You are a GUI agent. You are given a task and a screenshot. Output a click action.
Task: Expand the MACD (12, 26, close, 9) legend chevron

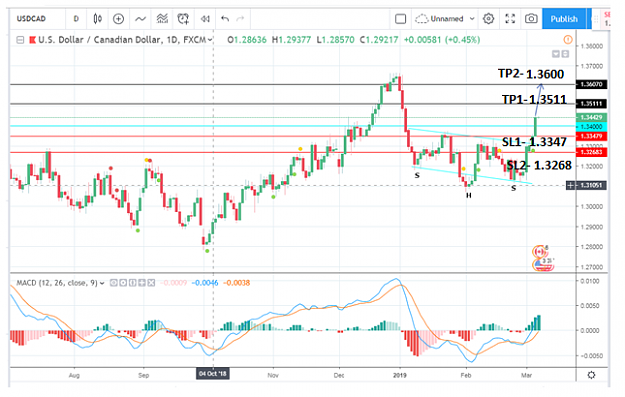tap(102, 283)
